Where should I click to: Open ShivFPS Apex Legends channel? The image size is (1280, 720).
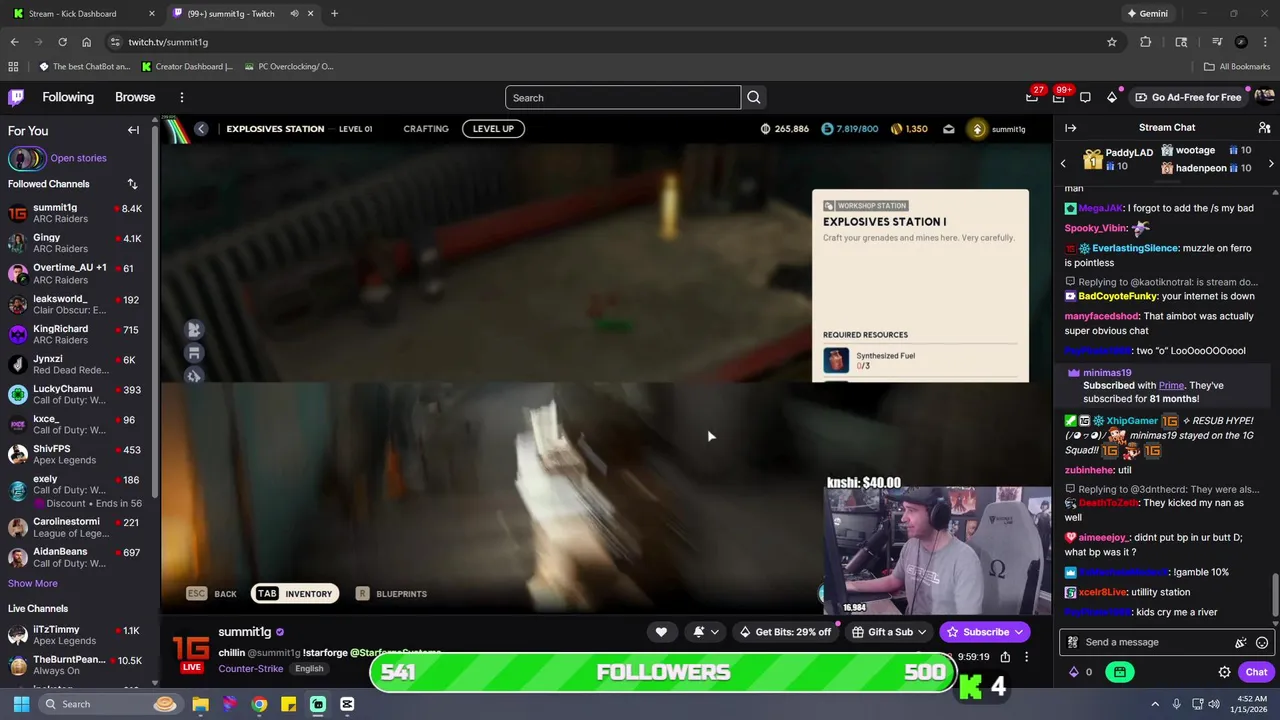78,454
